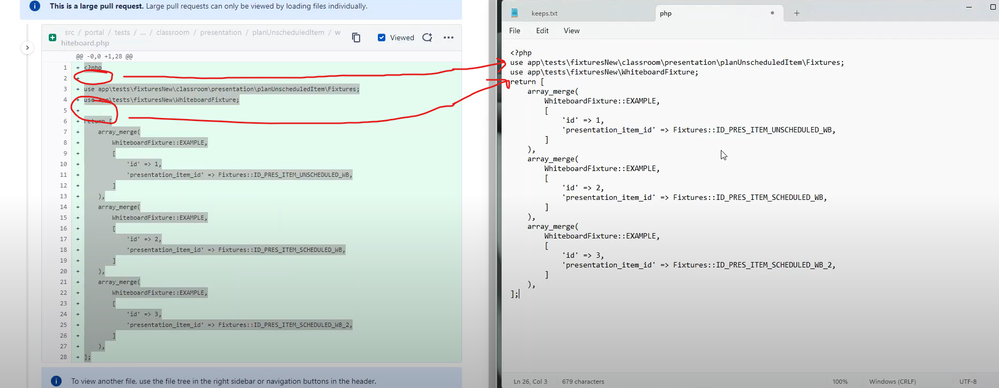Click the Notepad app icon in title bar
The width and height of the screenshot is (999, 388).
pyautogui.click(x=515, y=13)
